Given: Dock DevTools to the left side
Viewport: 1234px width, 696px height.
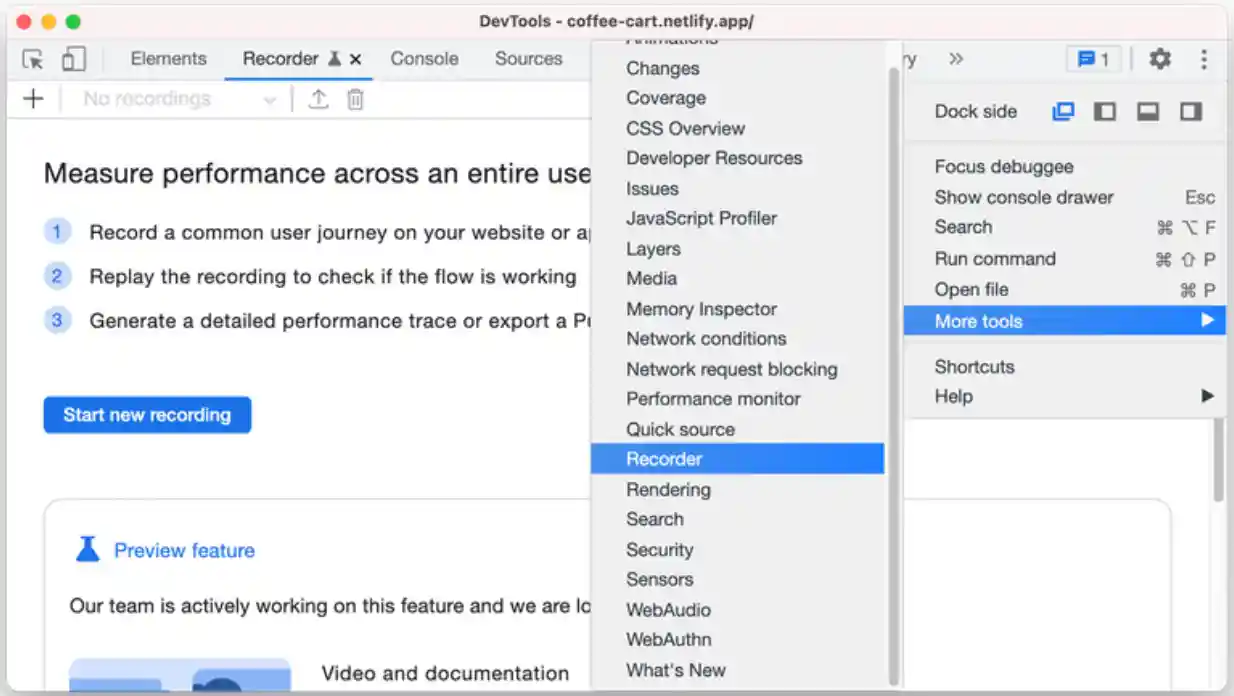Looking at the screenshot, I should [x=1105, y=111].
